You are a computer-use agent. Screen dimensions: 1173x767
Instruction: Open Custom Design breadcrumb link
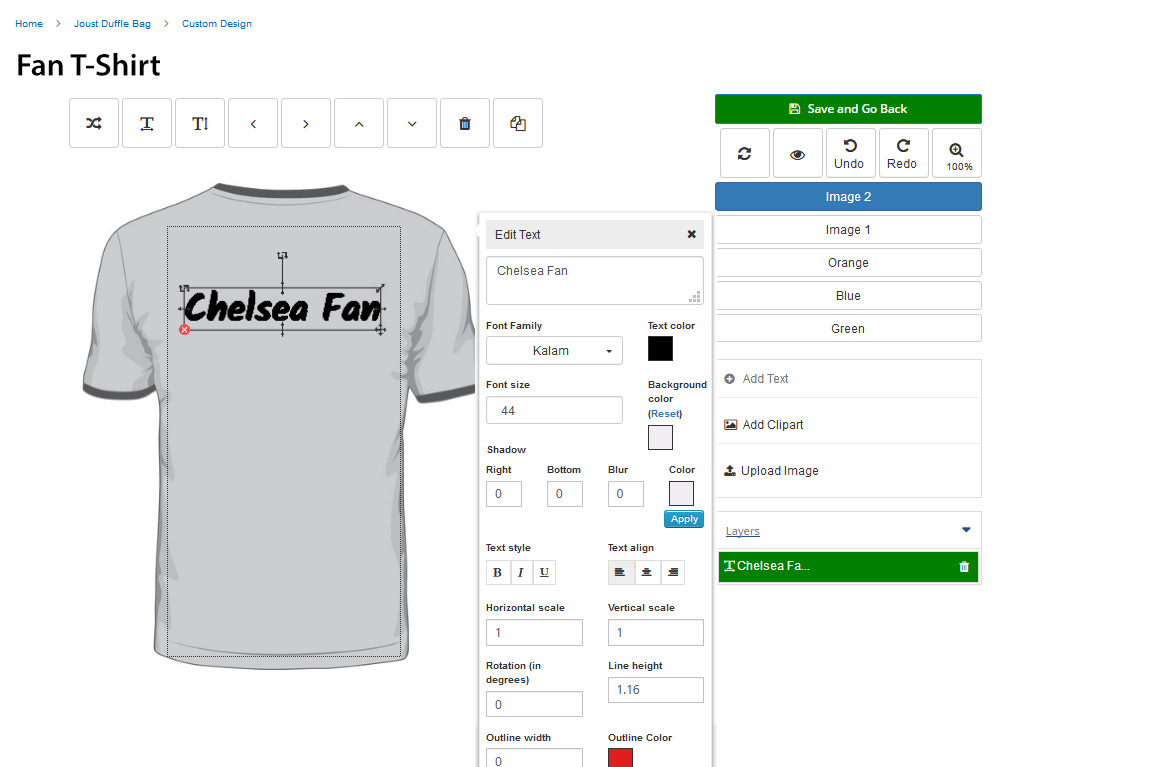[217, 24]
